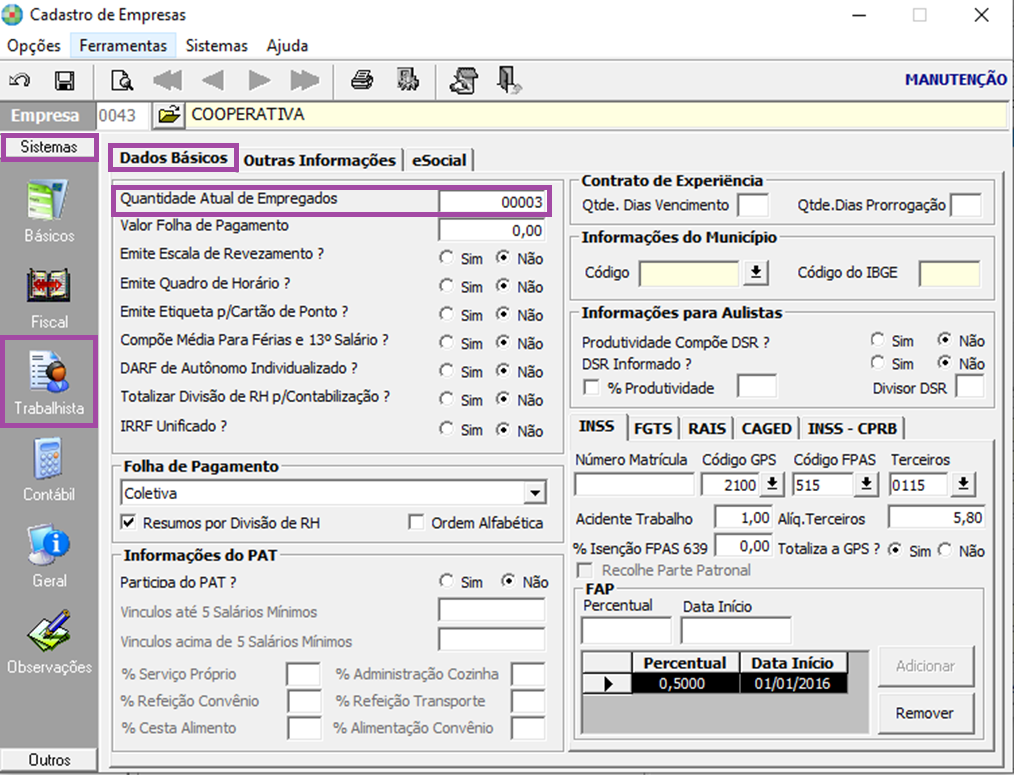Click the printer icon in toolbar
1014x775 pixels.
(x=362, y=80)
